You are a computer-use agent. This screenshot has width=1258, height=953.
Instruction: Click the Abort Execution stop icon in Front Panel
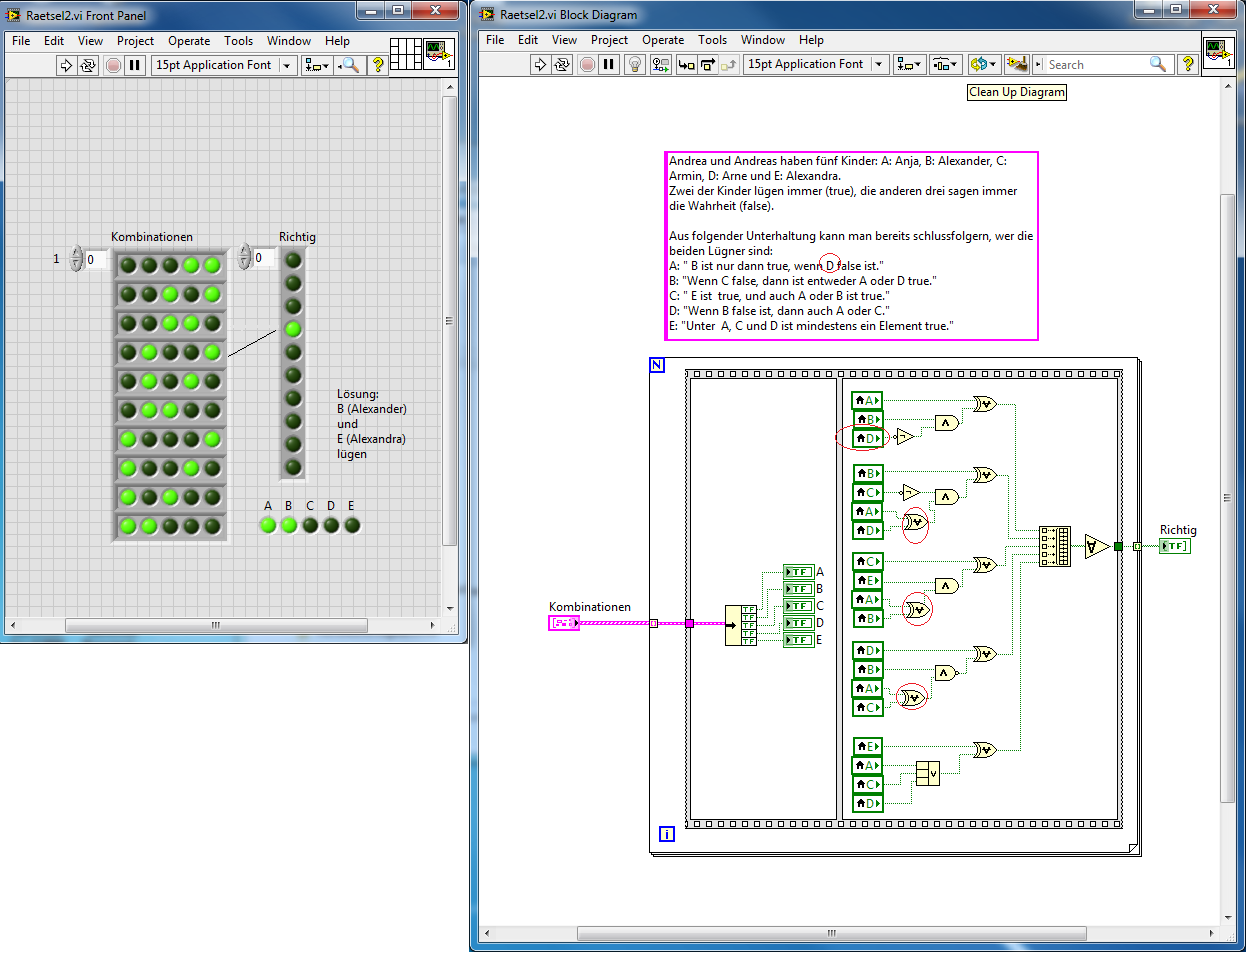click(113, 65)
